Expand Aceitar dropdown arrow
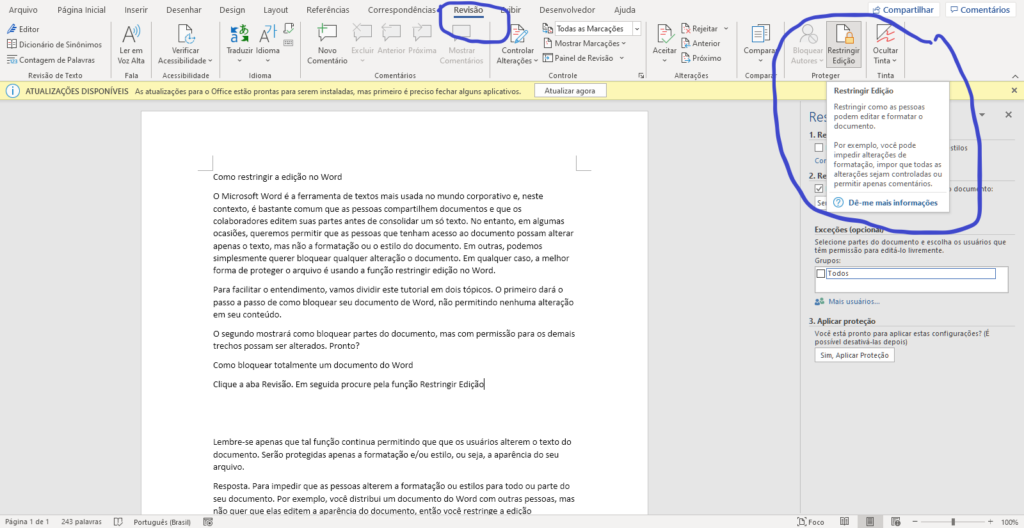 pos(665,60)
